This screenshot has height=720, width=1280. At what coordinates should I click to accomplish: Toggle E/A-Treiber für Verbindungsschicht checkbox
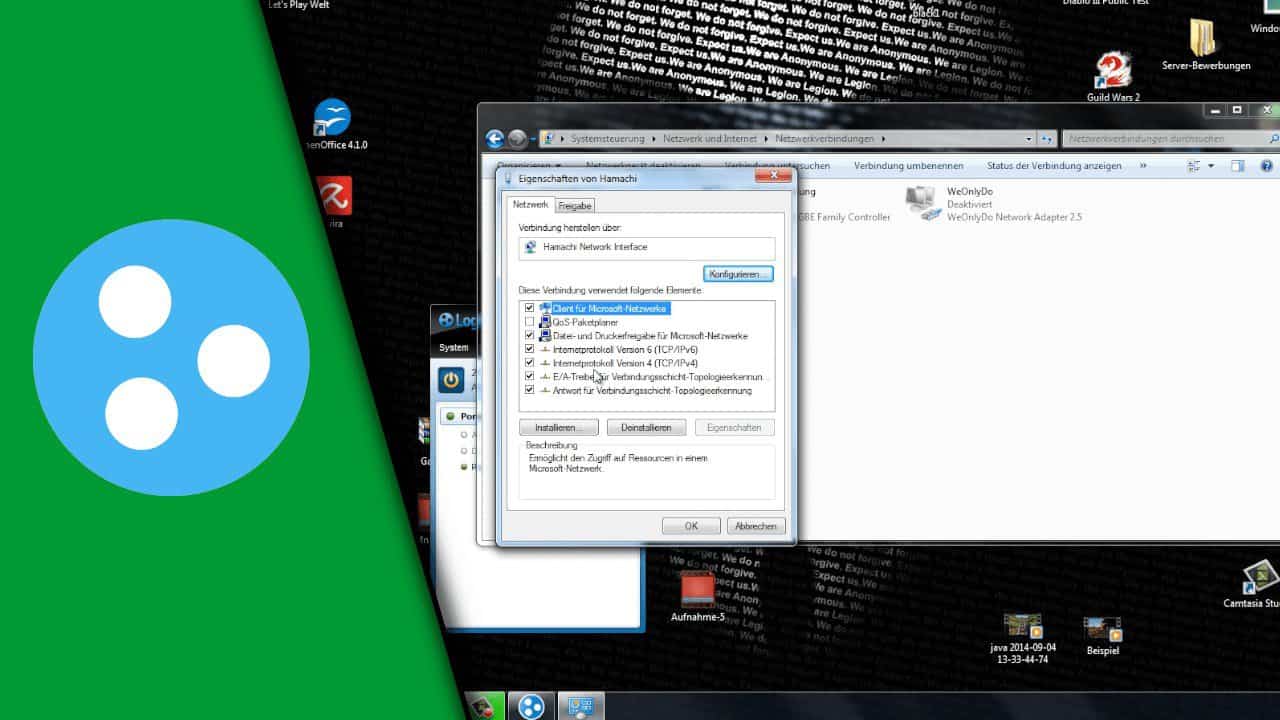(x=529, y=377)
